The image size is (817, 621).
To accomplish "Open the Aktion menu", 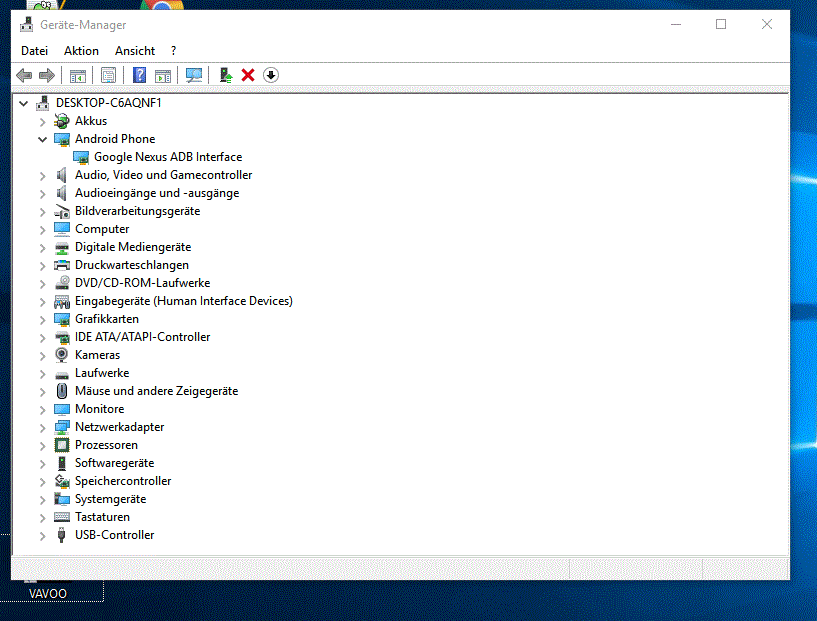I will (81, 51).
